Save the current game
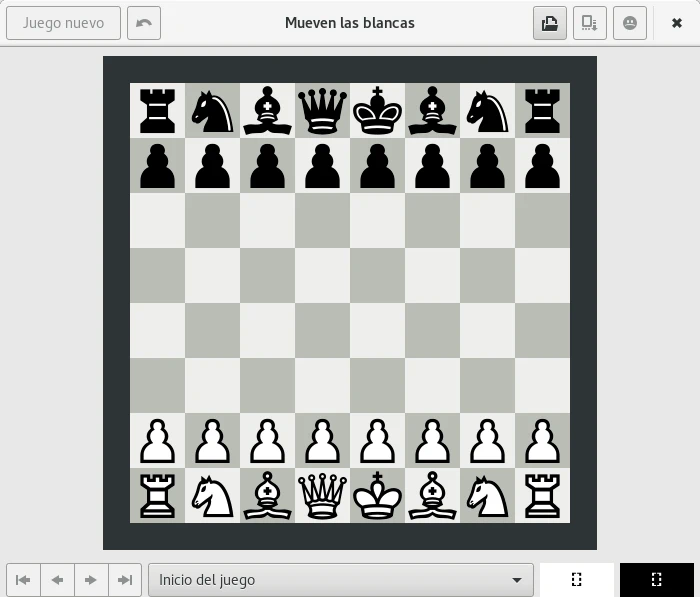700x597 pixels. 590,23
